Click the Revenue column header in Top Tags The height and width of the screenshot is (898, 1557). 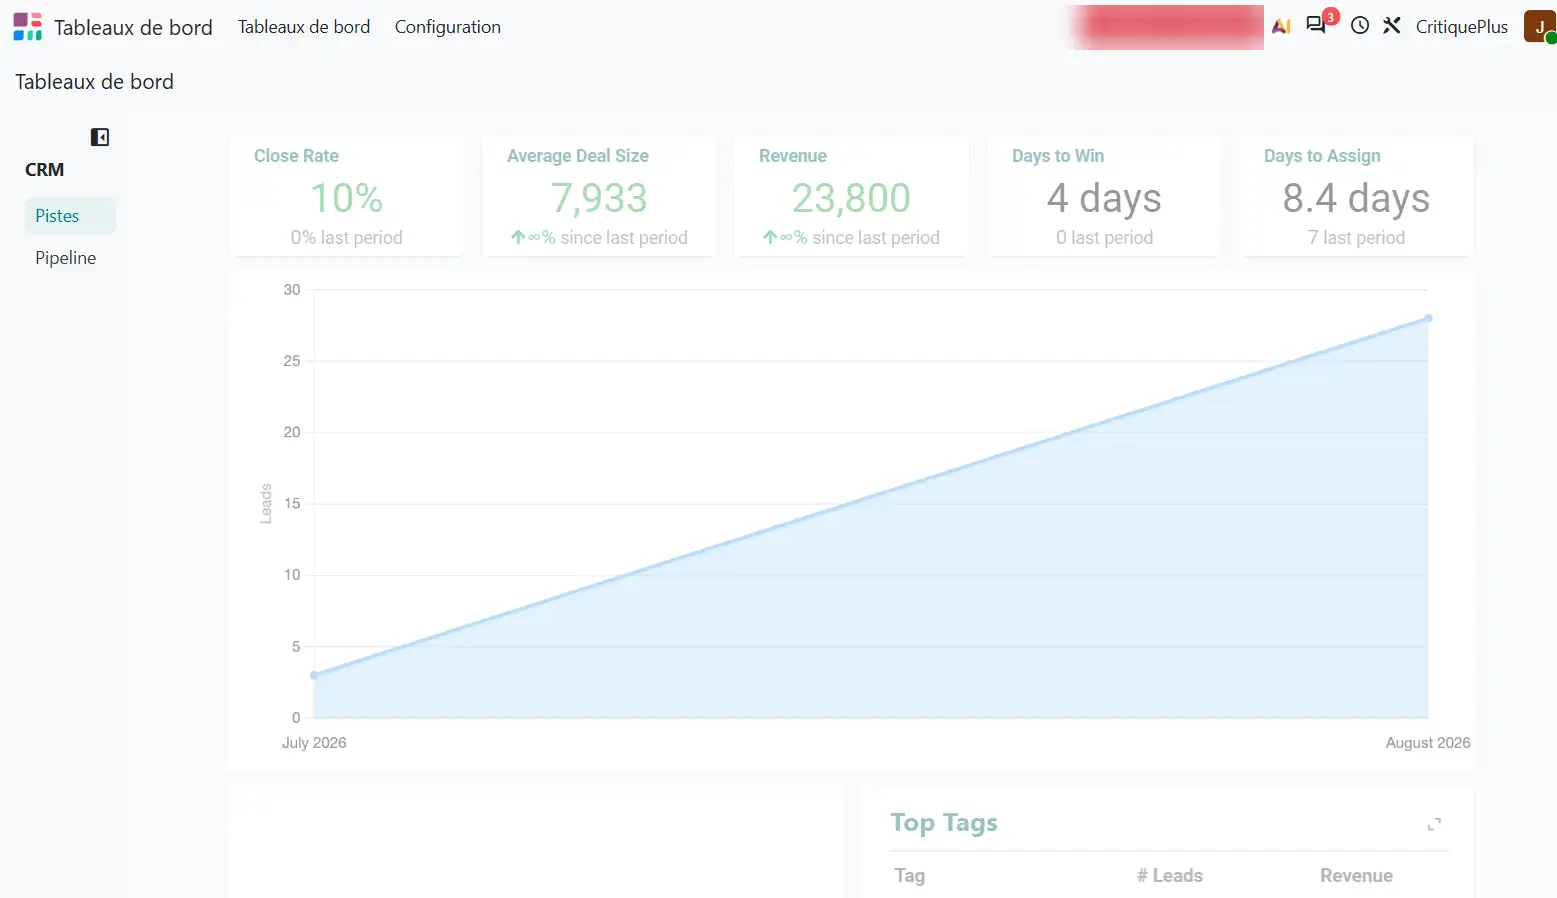coord(1356,875)
